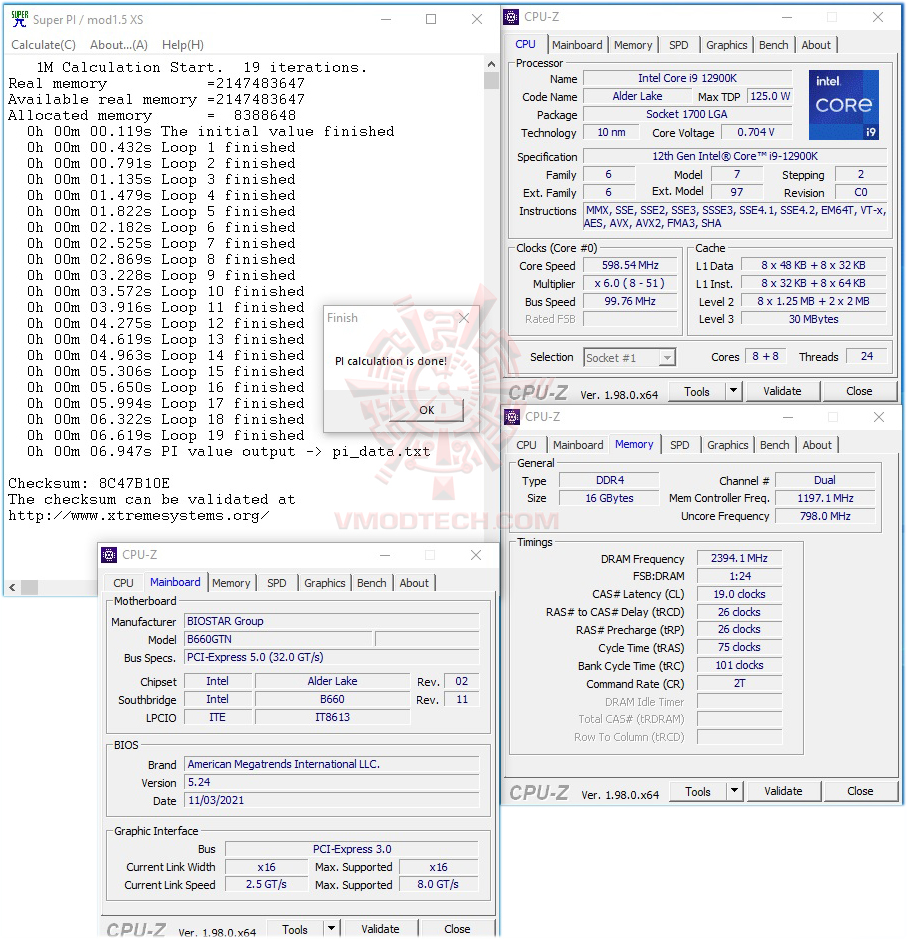Expand the Tools dropdown arrow in the window showing the Mainboard tab
907x939 pixels.
point(332,929)
